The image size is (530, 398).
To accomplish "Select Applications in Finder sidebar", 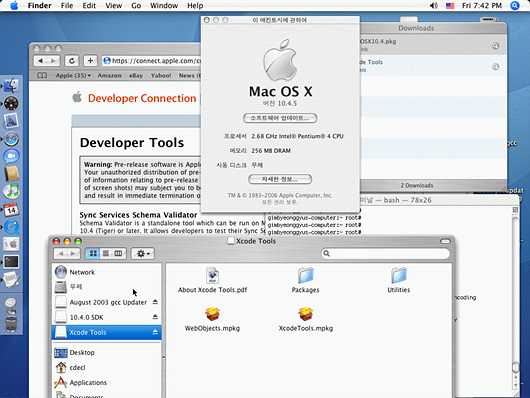I will pos(106,382).
